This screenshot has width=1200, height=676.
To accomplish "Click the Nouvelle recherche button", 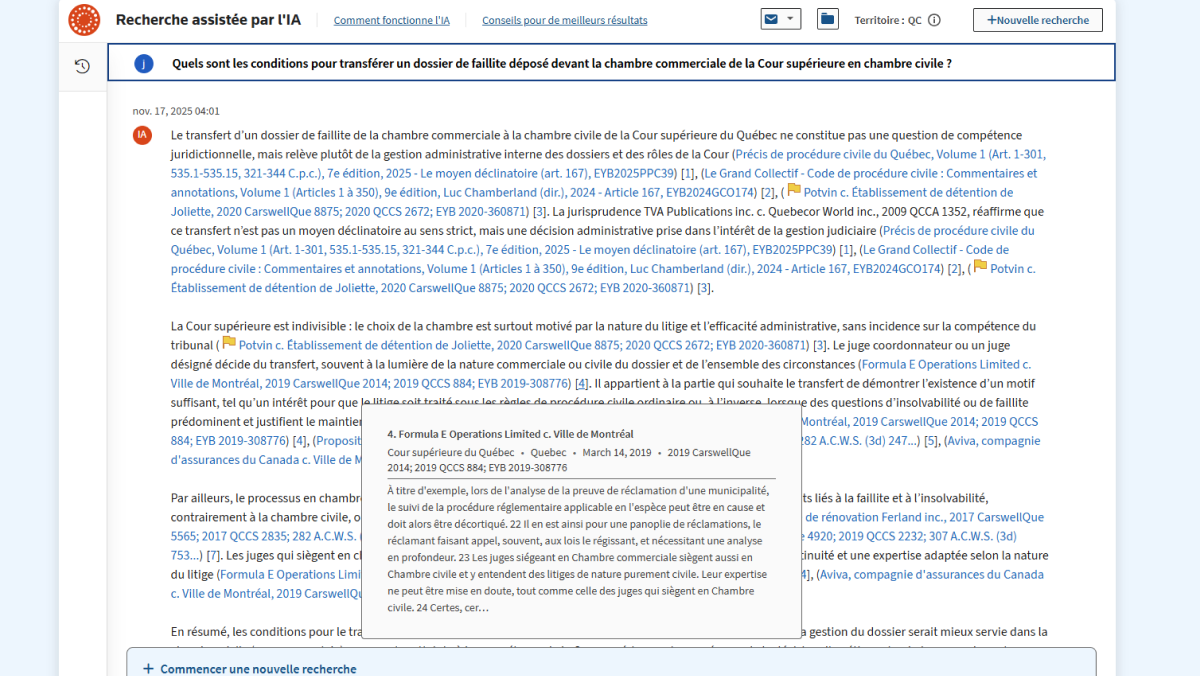I will (1037, 20).
